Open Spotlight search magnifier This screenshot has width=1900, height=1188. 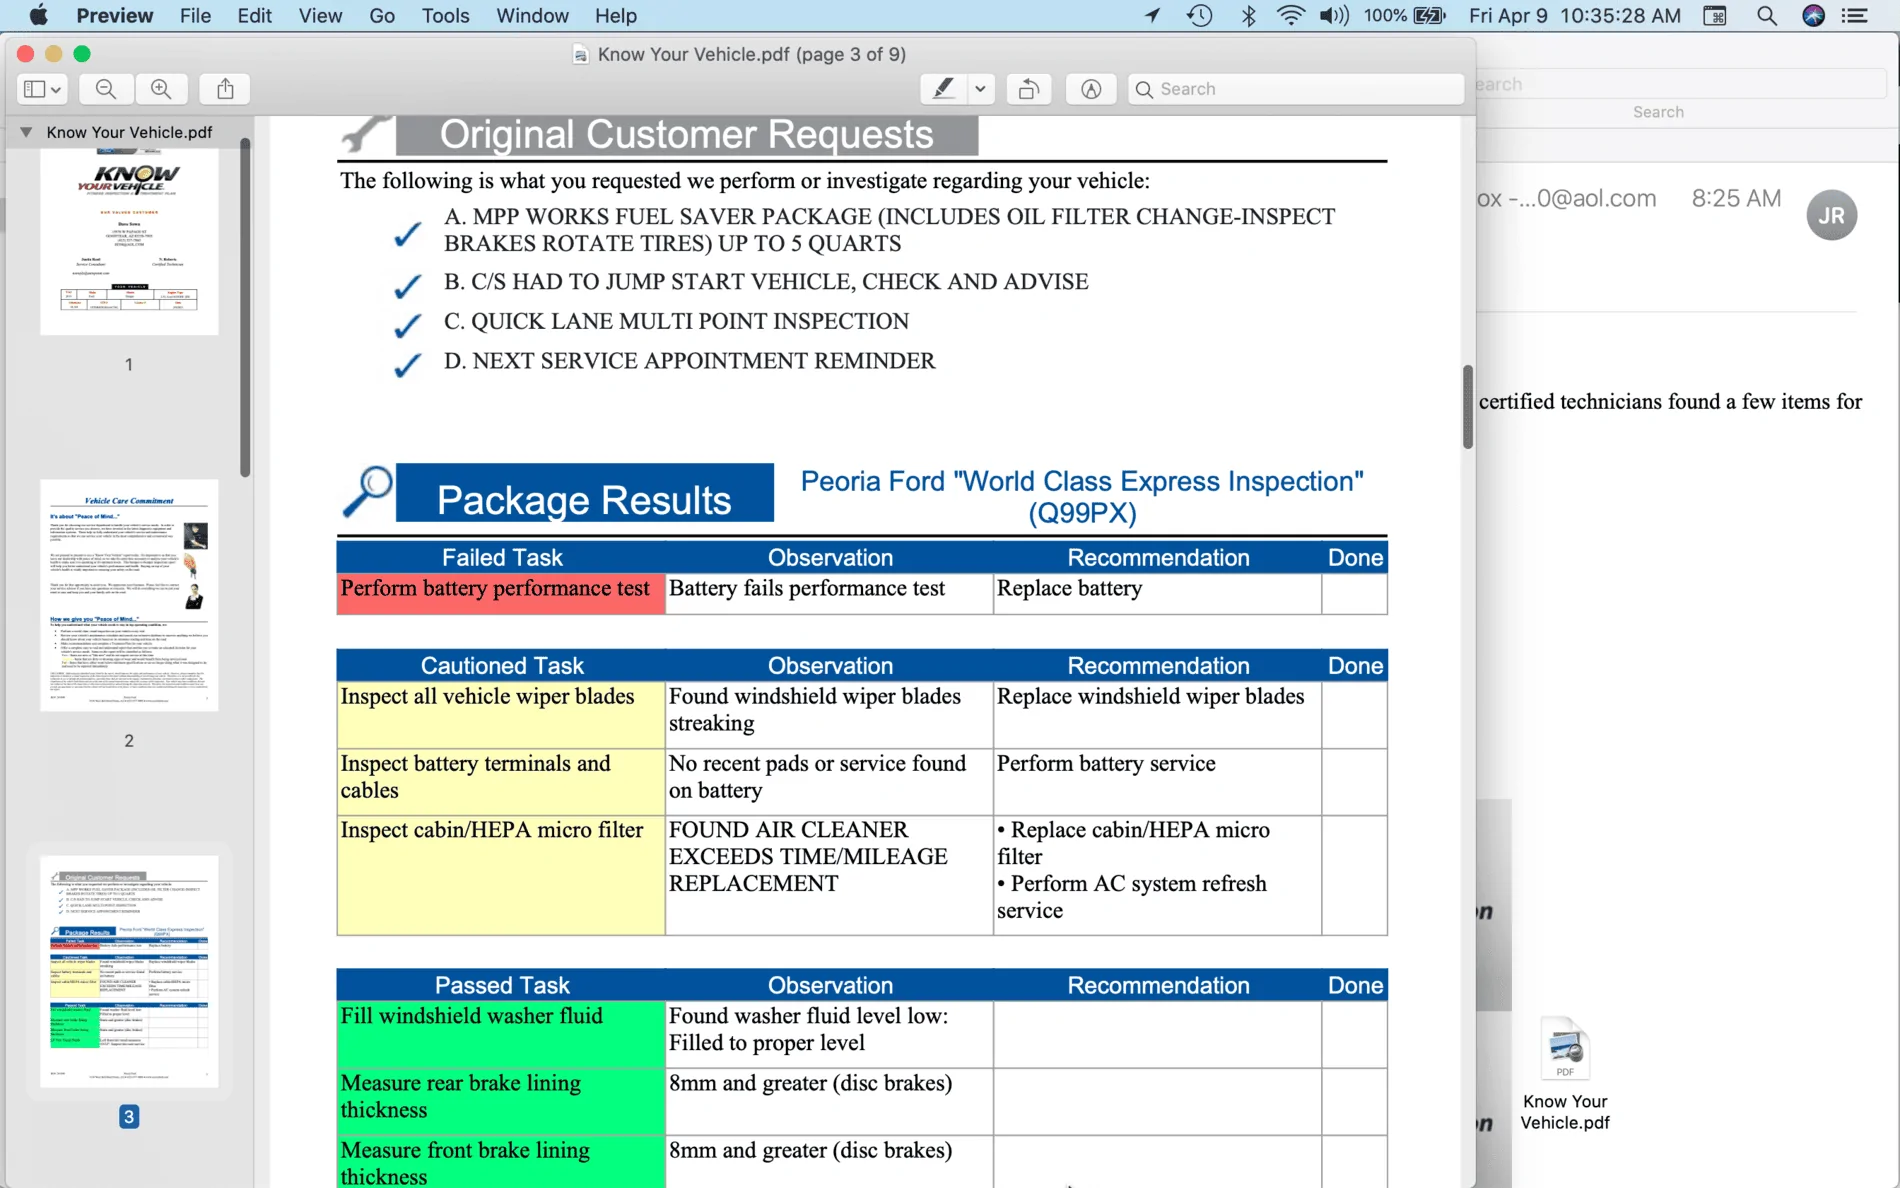click(1767, 15)
